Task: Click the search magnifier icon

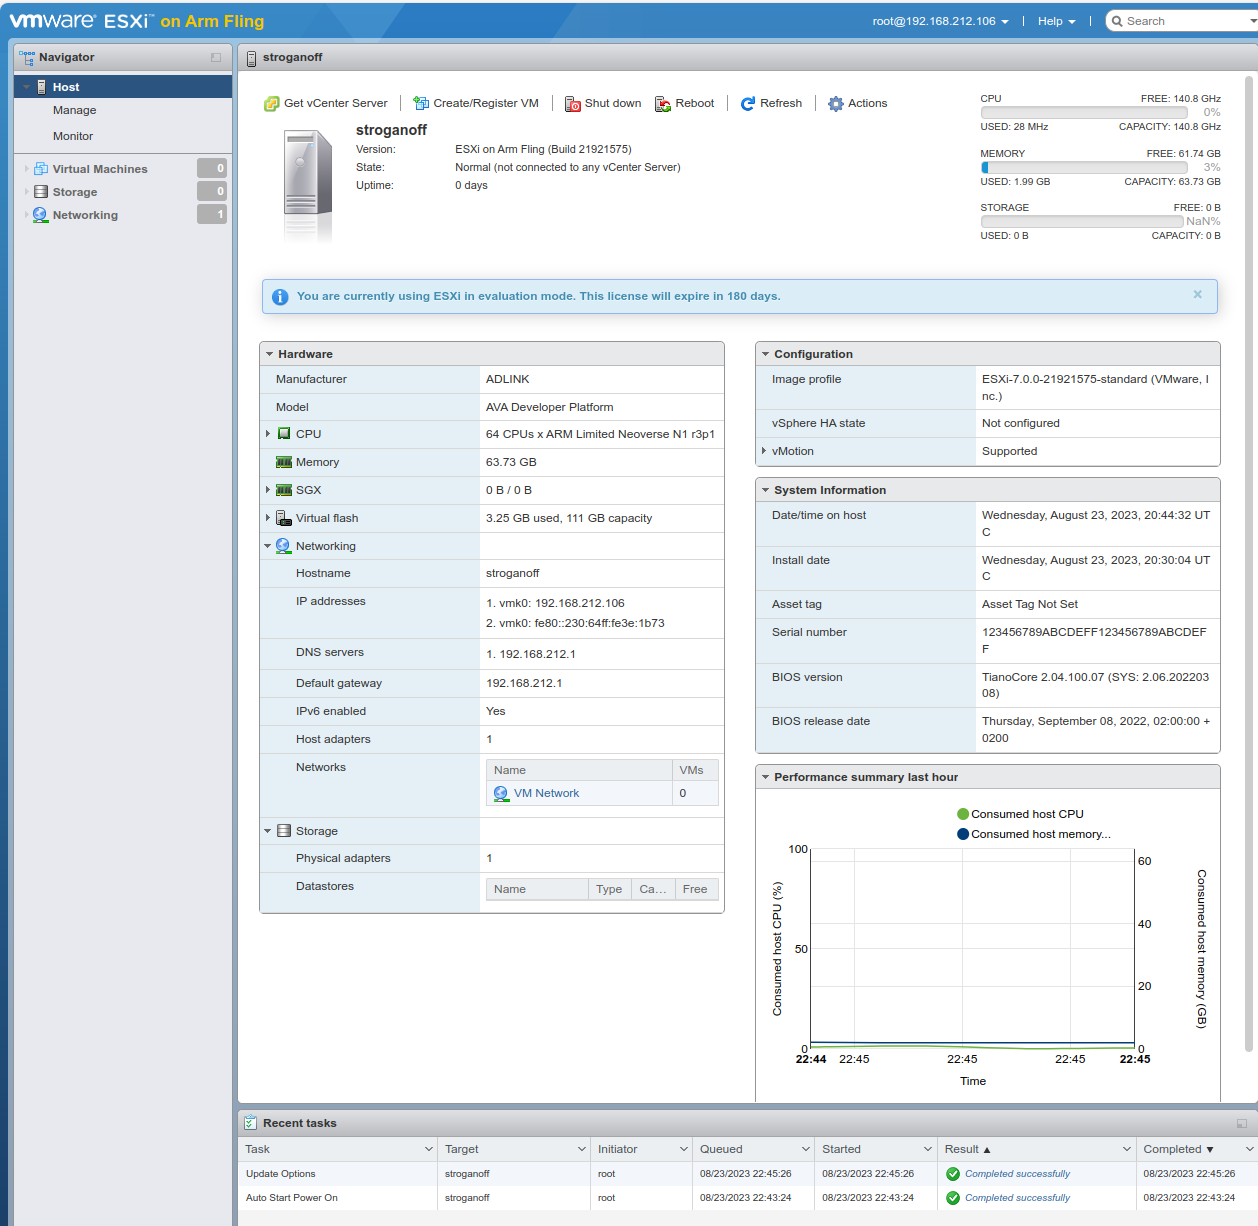Action: click(1117, 21)
